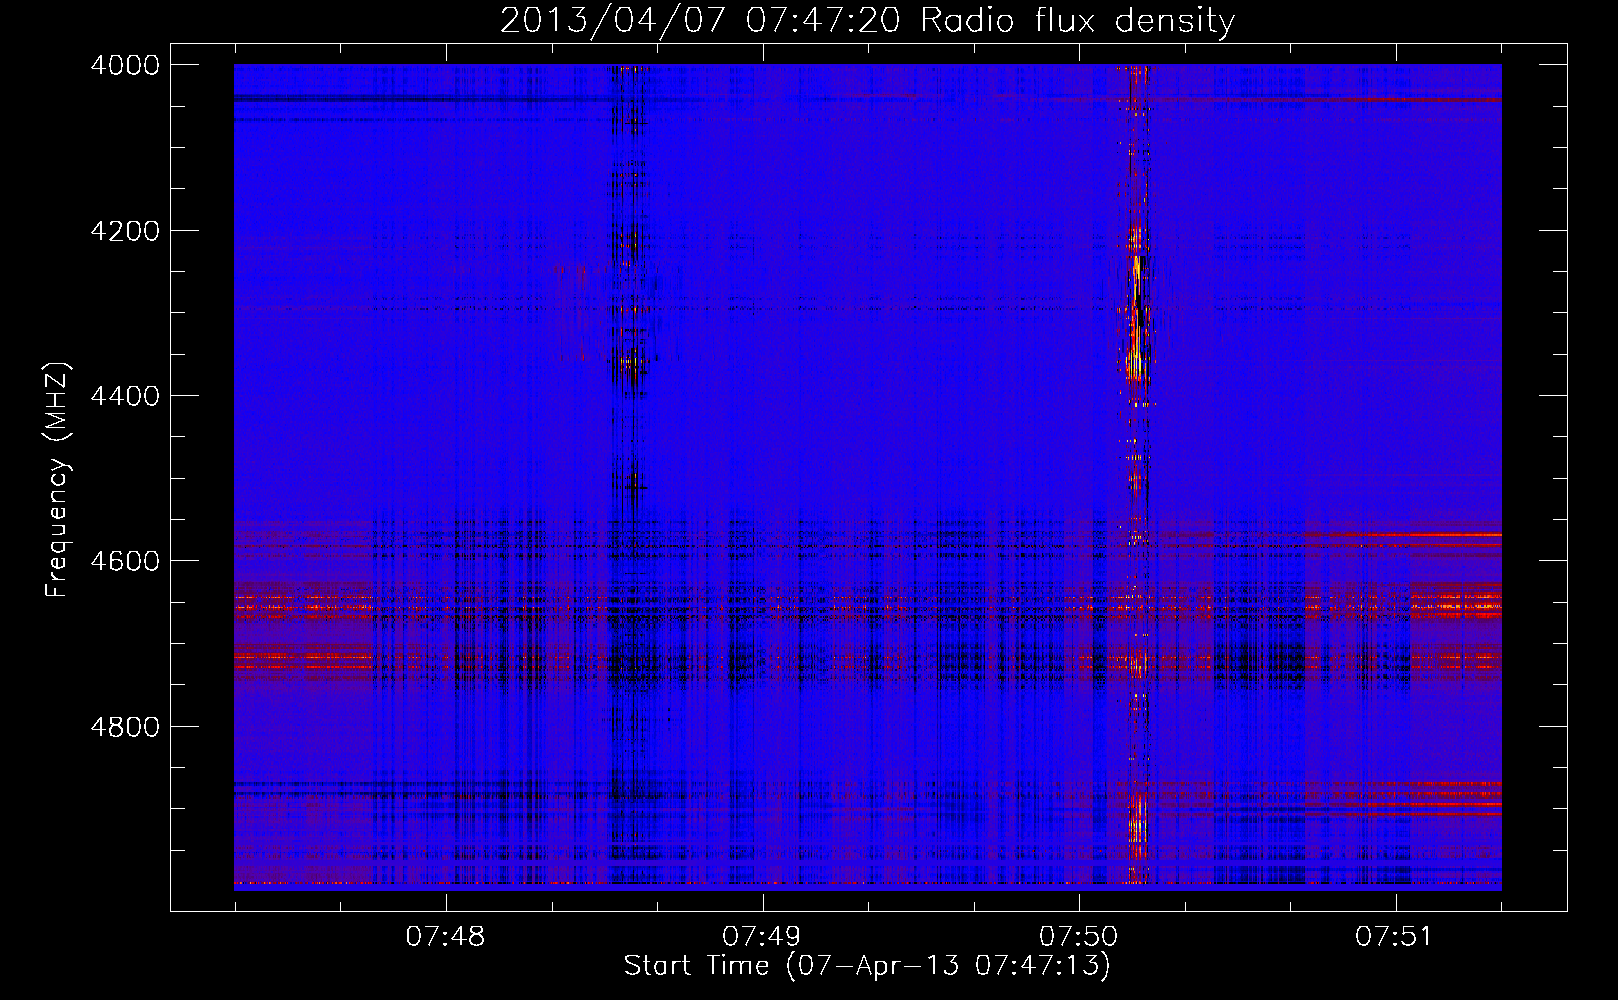Image resolution: width=1618 pixels, height=1000 pixels.
Task: Click the 07:51 time axis label
Action: pos(1395,936)
